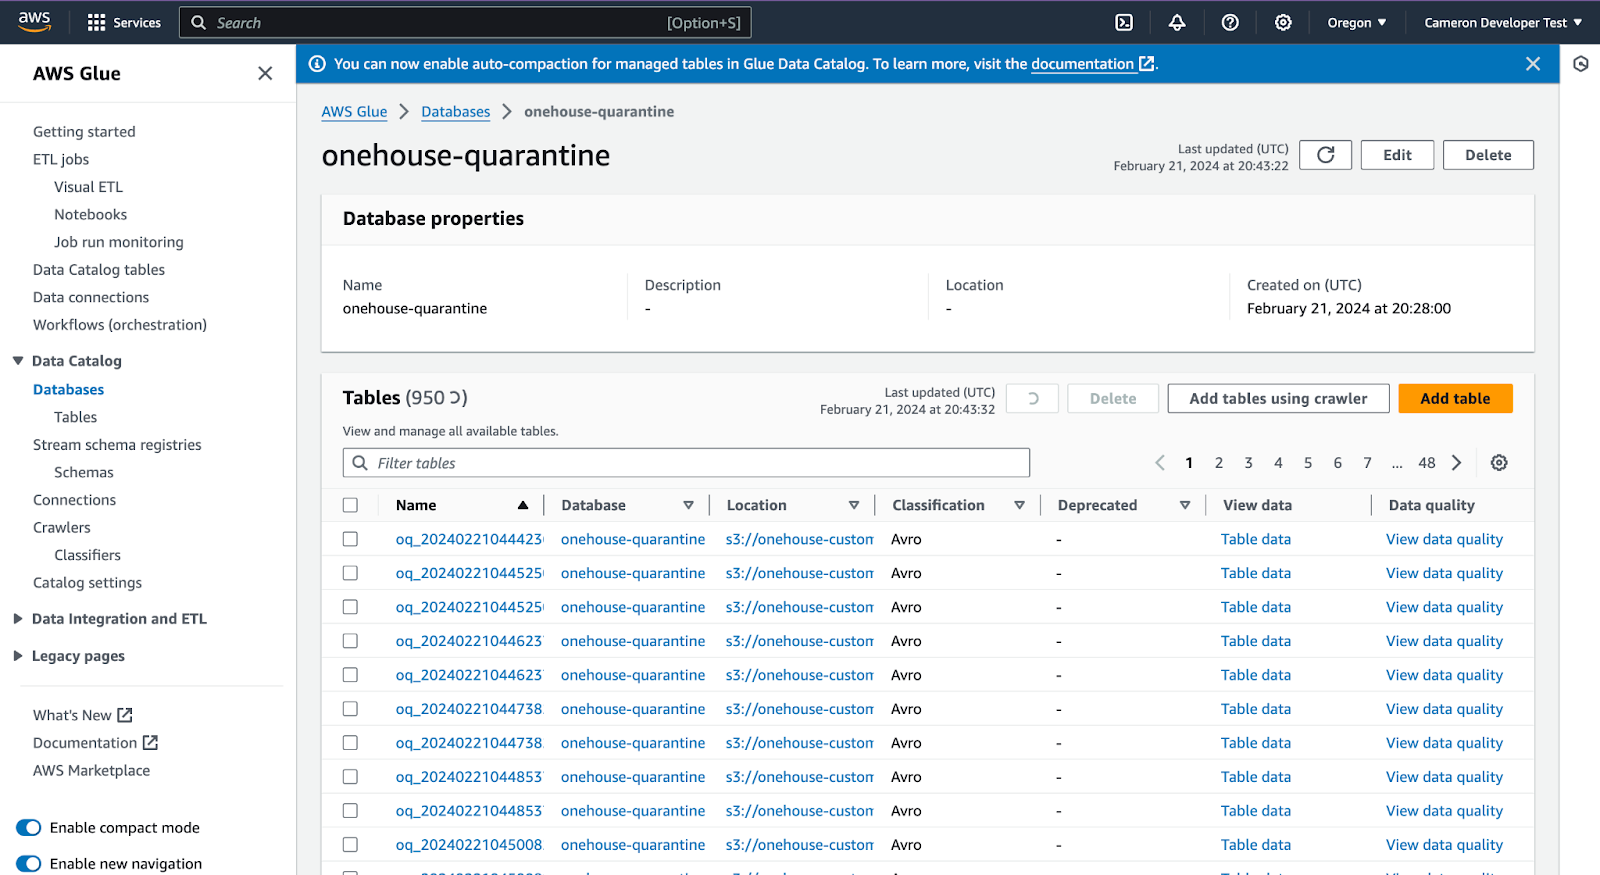Screen dimensions: 1600x875
Task: Open the Oregon region dropdown
Action: (x=1356, y=22)
